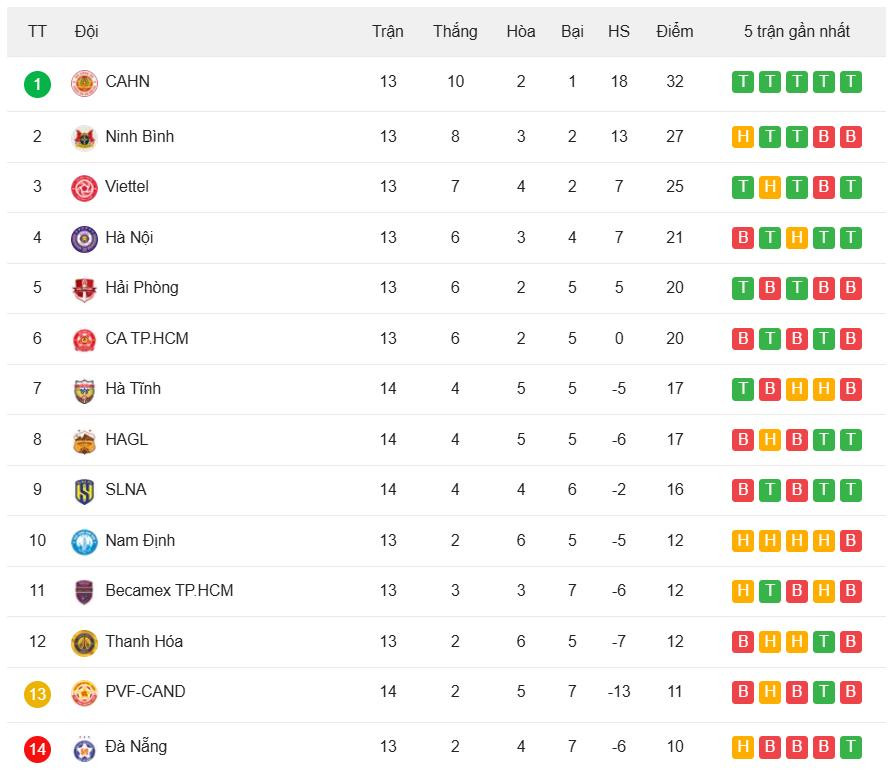Viewport: 889px width, 775px height.
Task: Click Ninh Bình's yellow H result badge
Action: point(743,137)
